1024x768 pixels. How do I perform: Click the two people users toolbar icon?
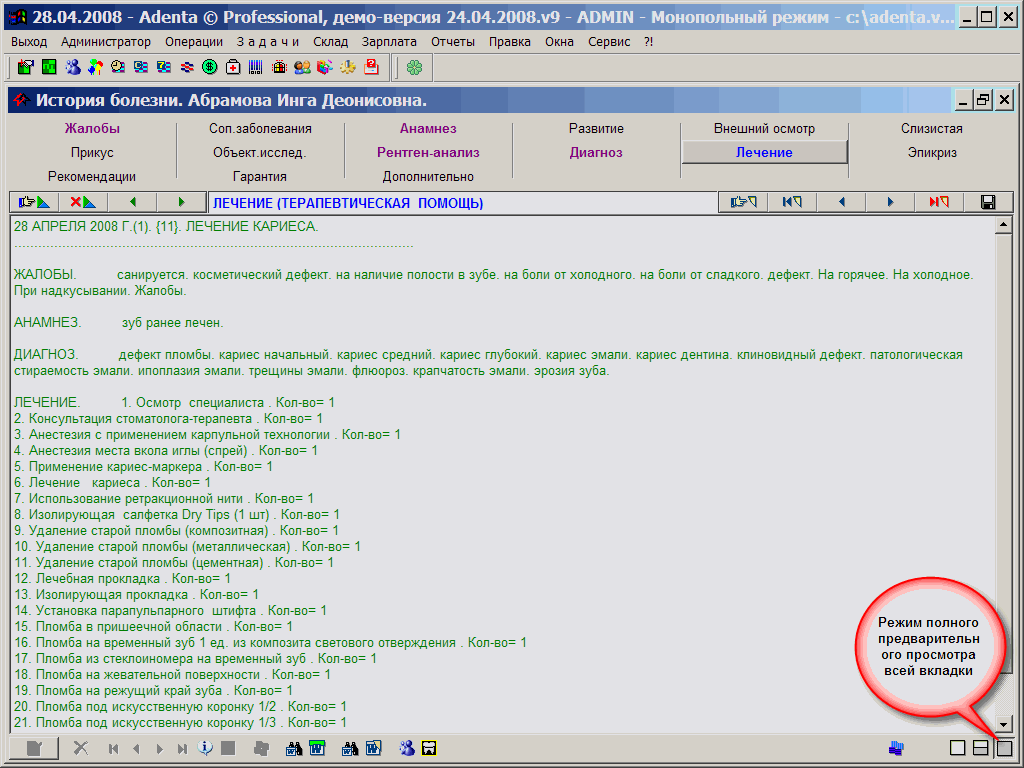pyautogui.click(x=302, y=67)
